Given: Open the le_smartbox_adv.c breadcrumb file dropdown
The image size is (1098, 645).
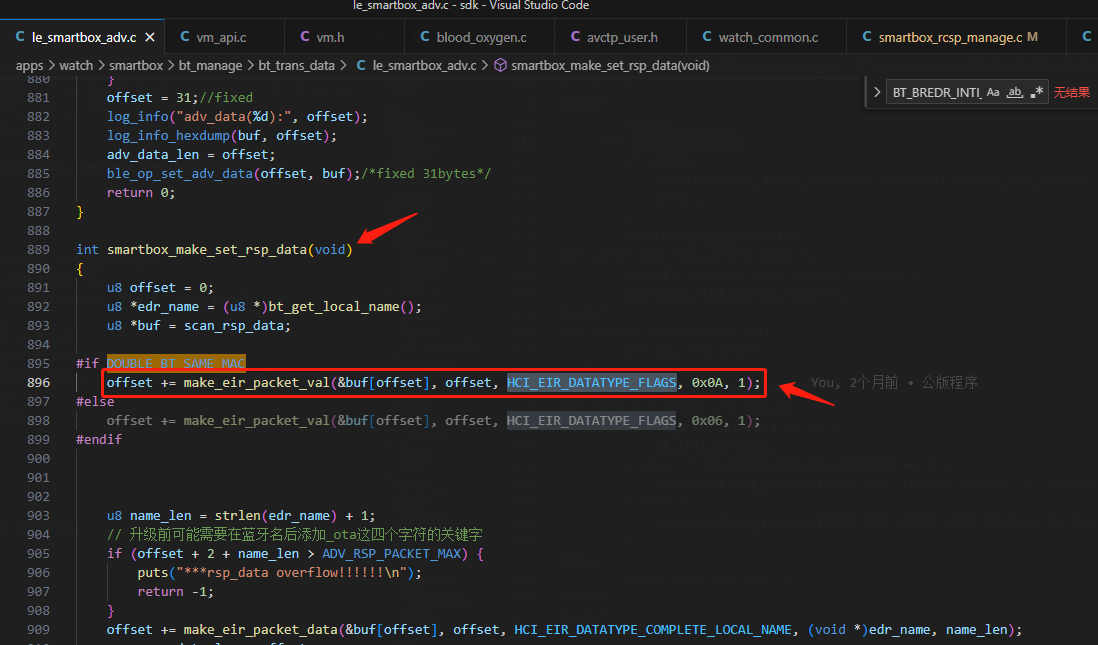Looking at the screenshot, I should click(424, 65).
